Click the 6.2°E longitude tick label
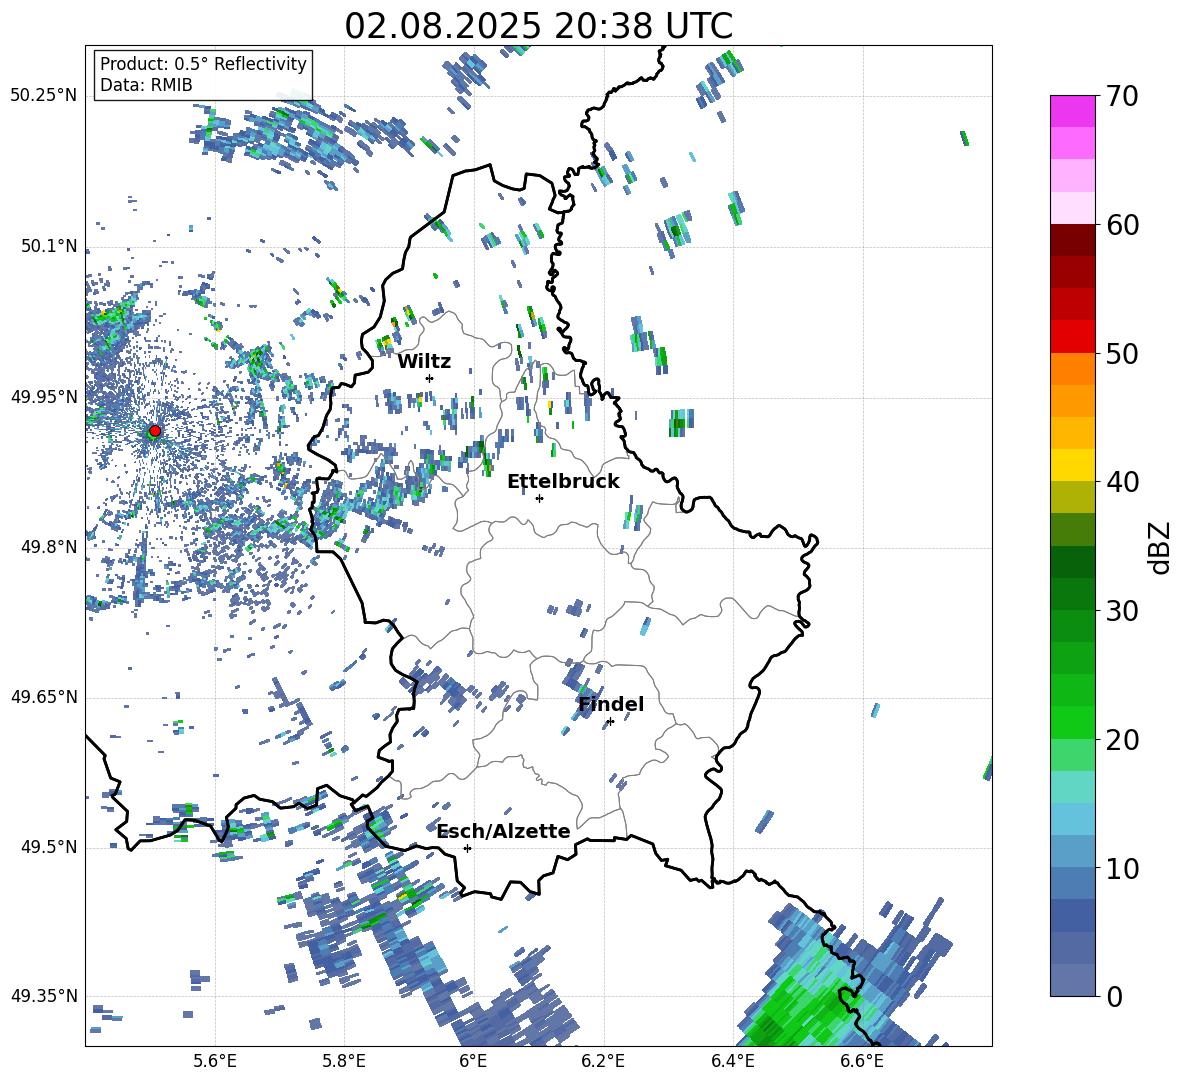This screenshot has width=1184, height=1081. coord(603,1062)
